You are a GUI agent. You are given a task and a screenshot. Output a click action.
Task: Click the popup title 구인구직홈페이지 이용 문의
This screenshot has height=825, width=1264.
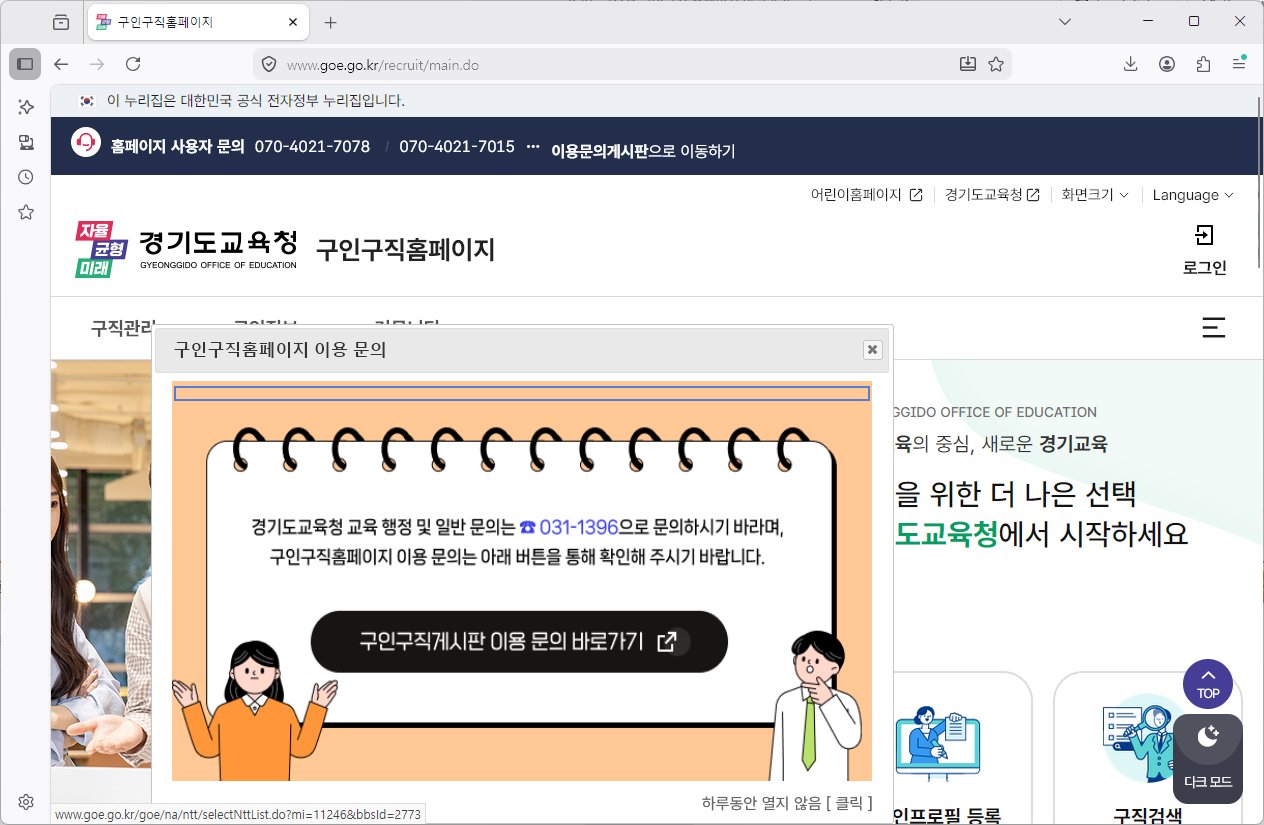pyautogui.click(x=280, y=349)
